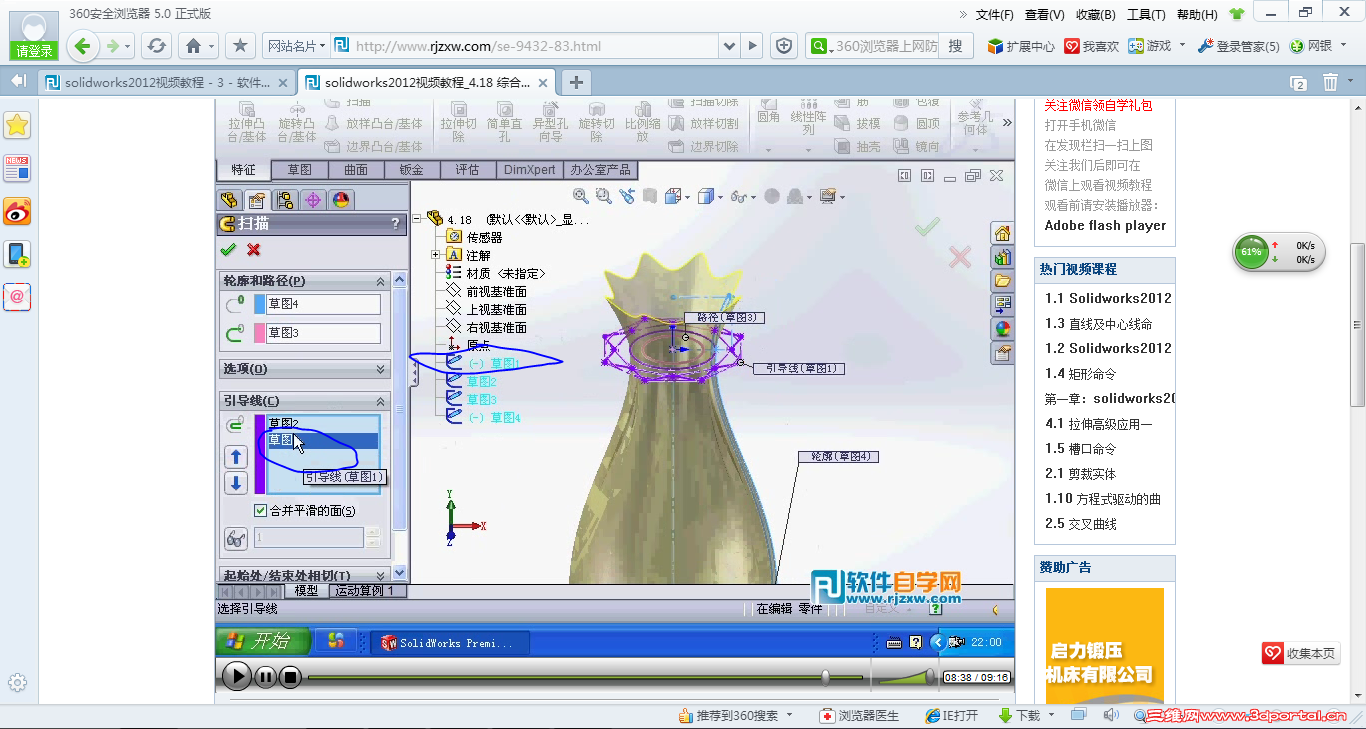Screen dimensions: 1366x729
Task: Open the File Explorer folder icon in task pane
Action: tap(1002, 281)
